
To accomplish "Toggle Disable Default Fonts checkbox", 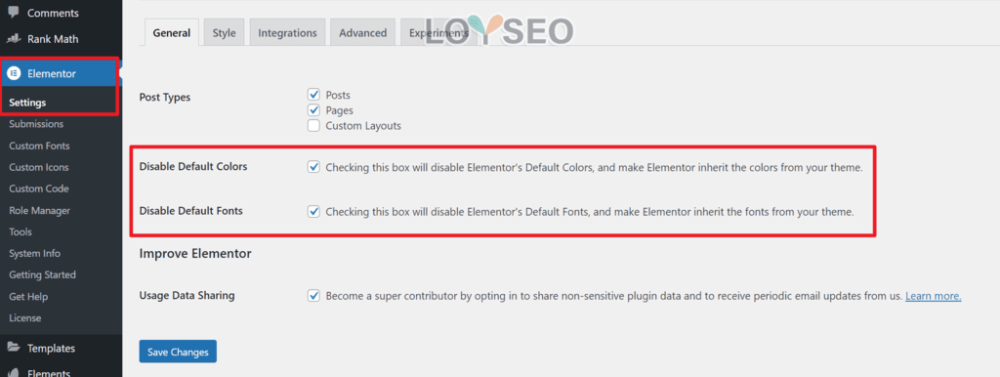I will coord(313,211).
